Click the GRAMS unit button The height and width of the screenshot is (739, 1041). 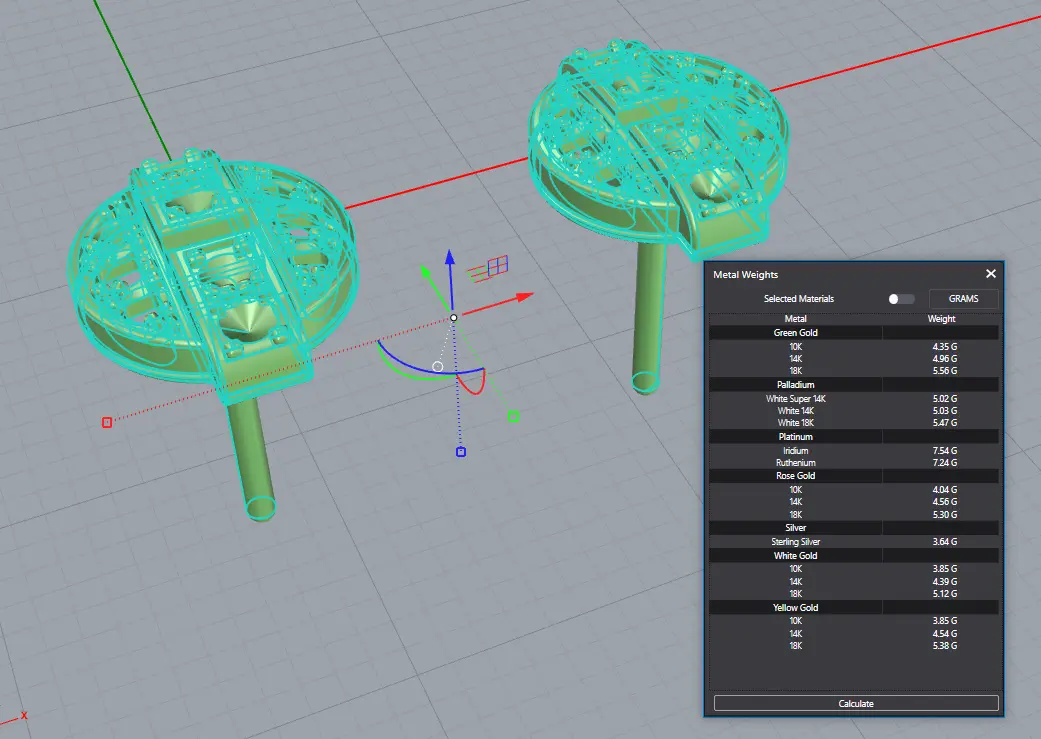coord(963,299)
